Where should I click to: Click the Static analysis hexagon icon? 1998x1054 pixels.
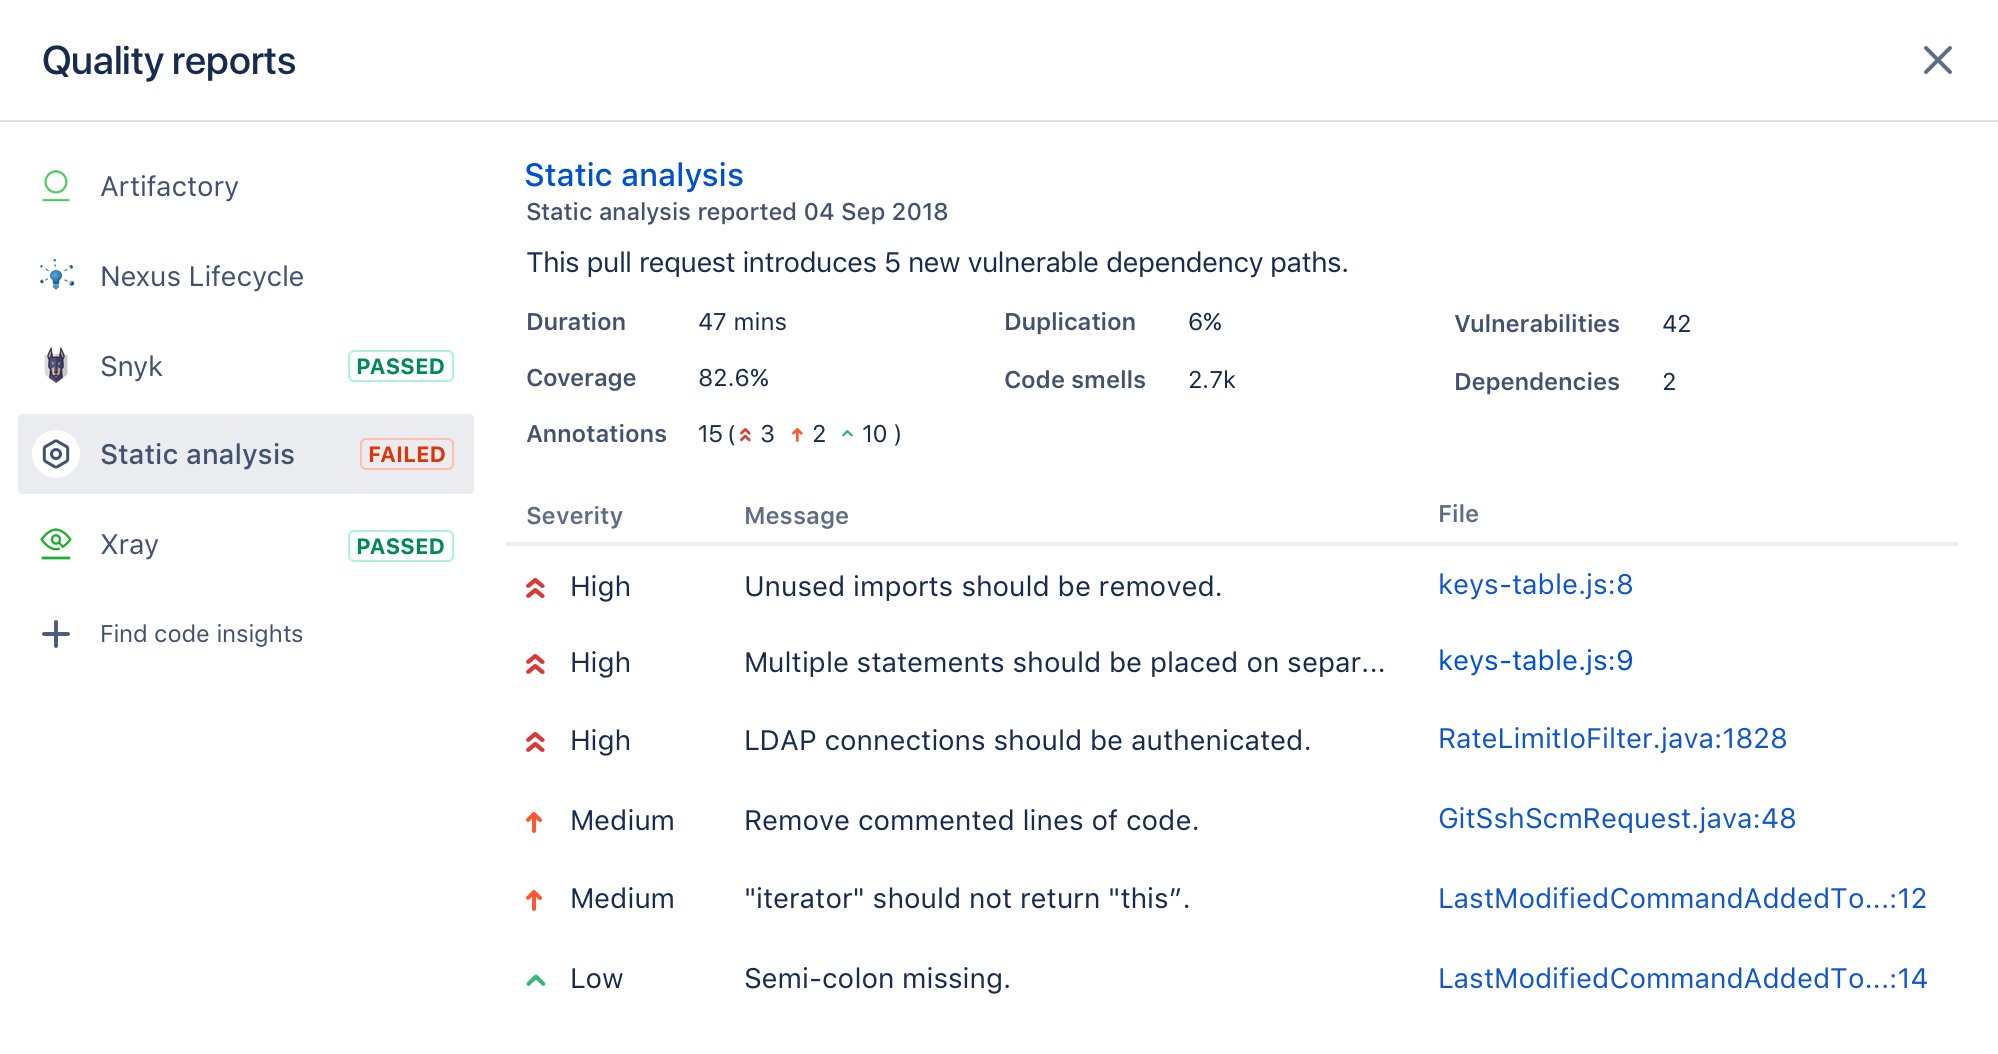click(57, 454)
